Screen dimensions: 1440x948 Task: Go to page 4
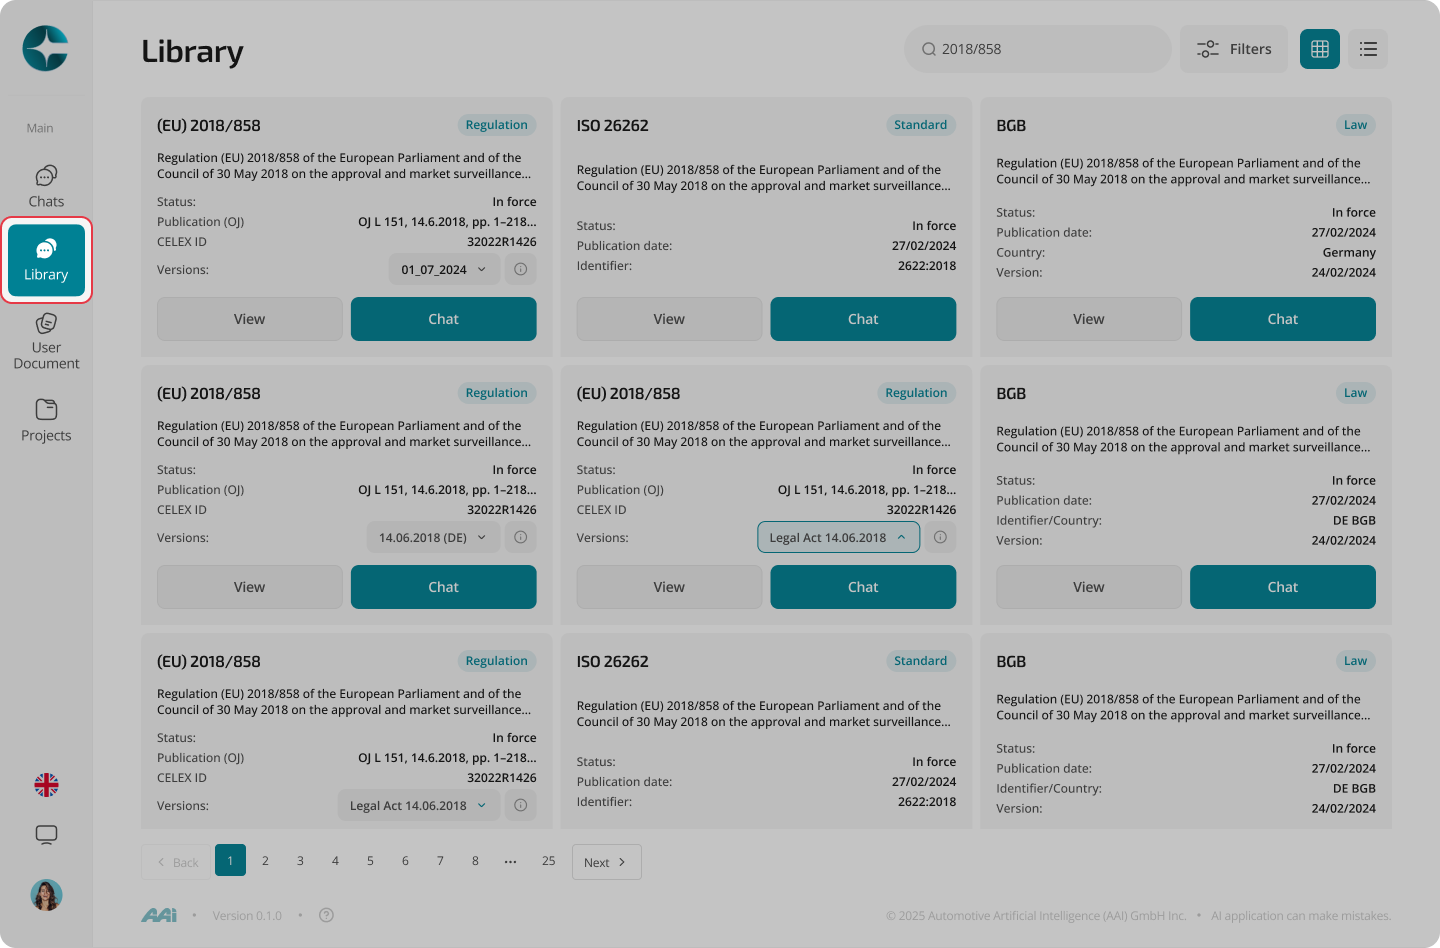(335, 860)
